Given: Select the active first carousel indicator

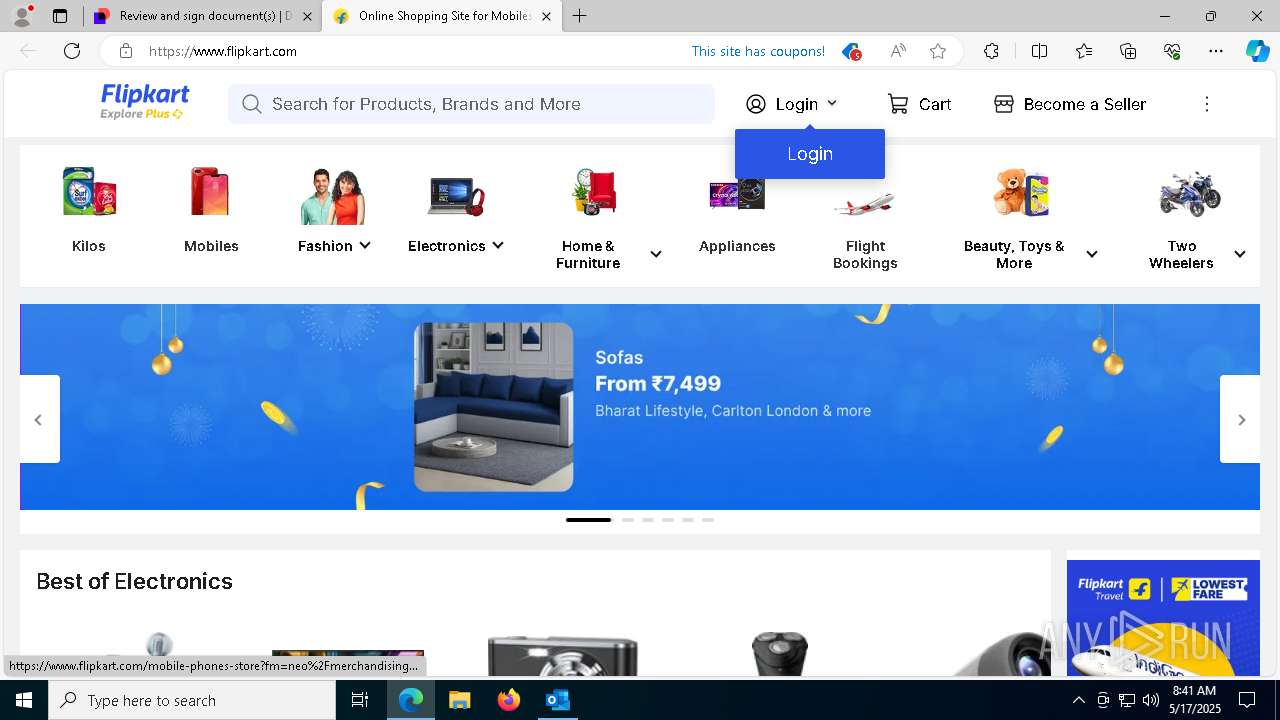Looking at the screenshot, I should click(x=588, y=520).
